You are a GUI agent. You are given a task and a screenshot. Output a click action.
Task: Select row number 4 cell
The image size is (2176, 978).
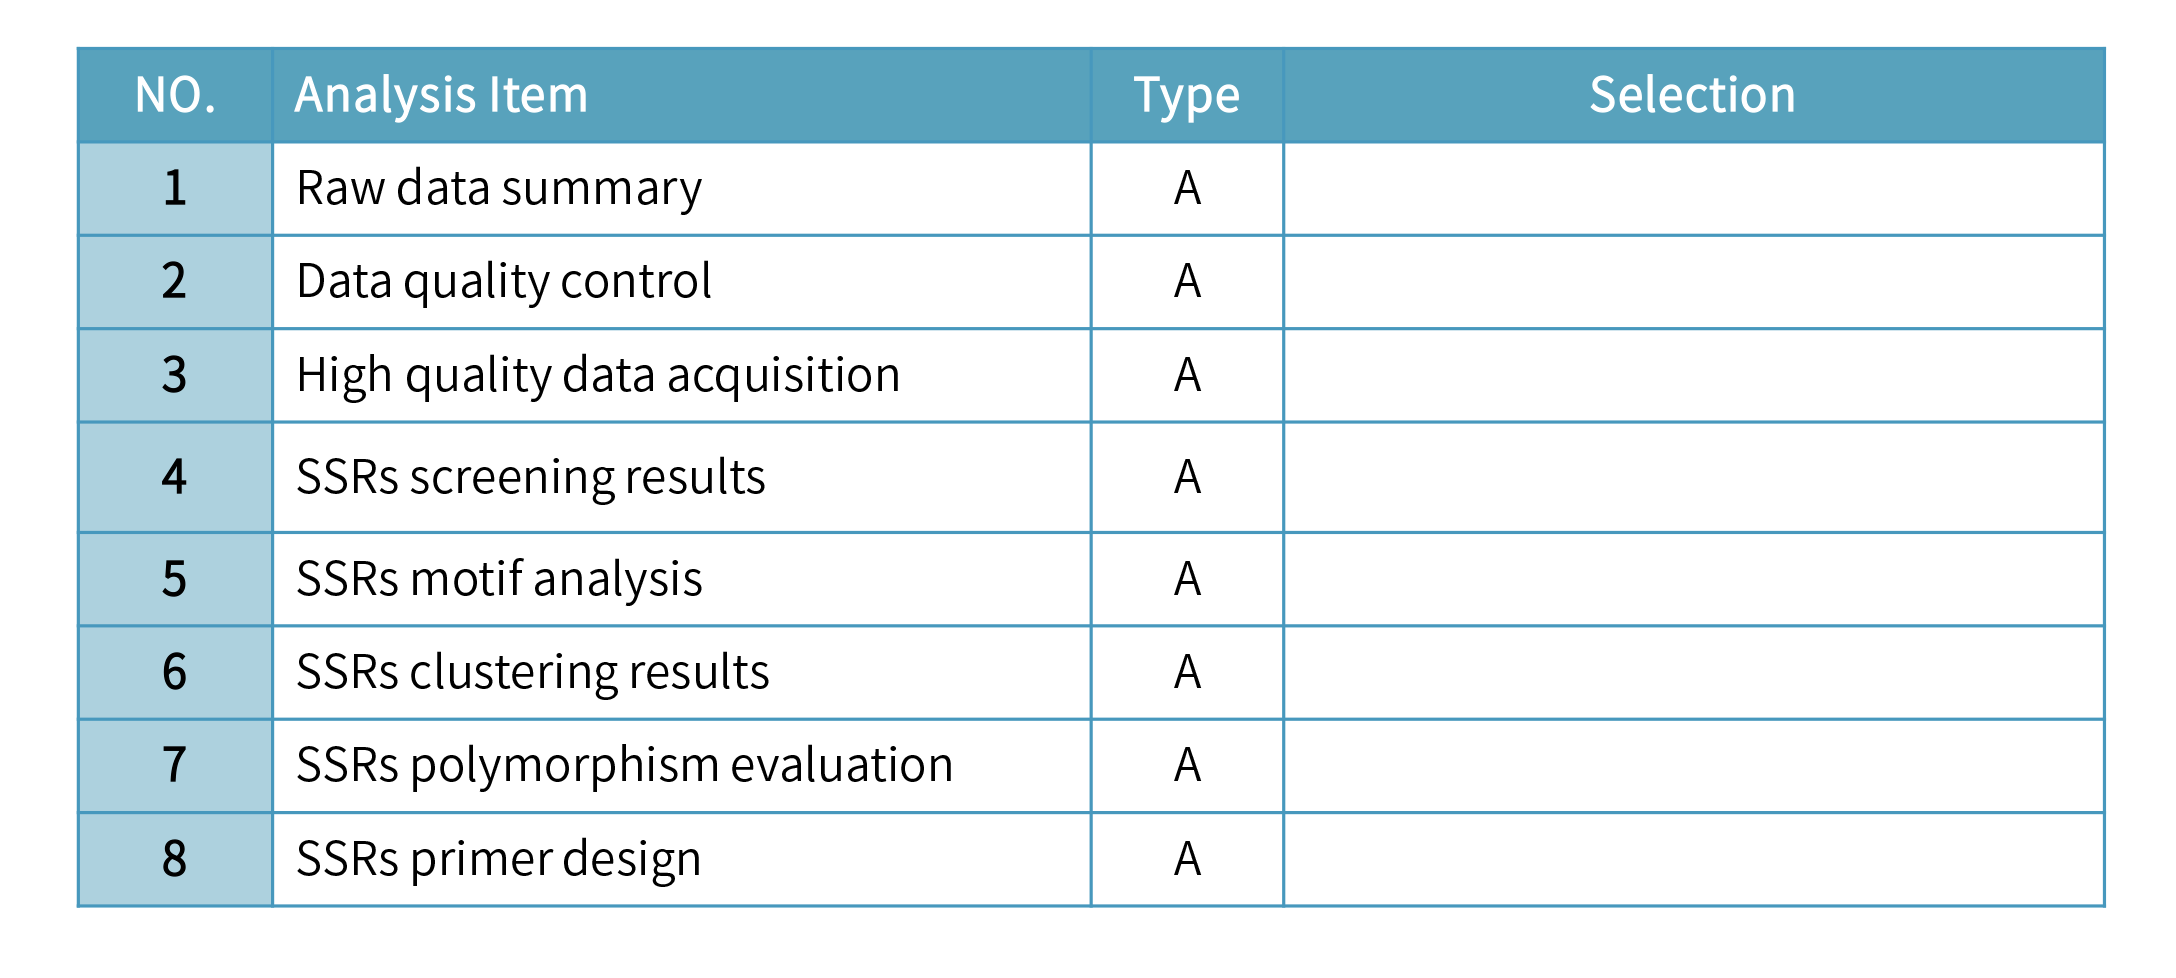[x=175, y=477]
